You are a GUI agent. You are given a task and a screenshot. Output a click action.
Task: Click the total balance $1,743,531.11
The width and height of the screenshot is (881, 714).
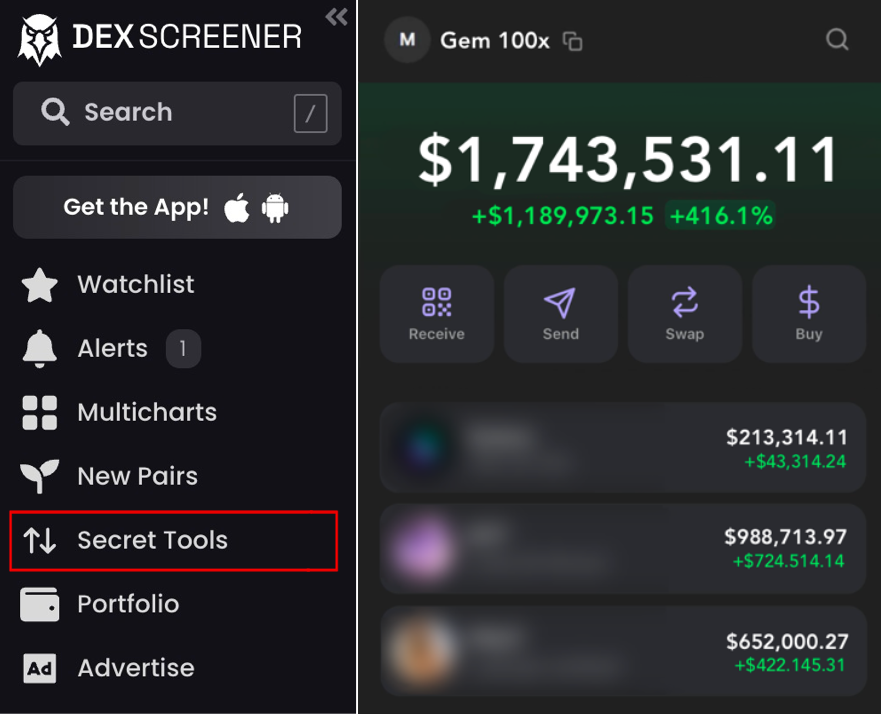click(x=629, y=160)
